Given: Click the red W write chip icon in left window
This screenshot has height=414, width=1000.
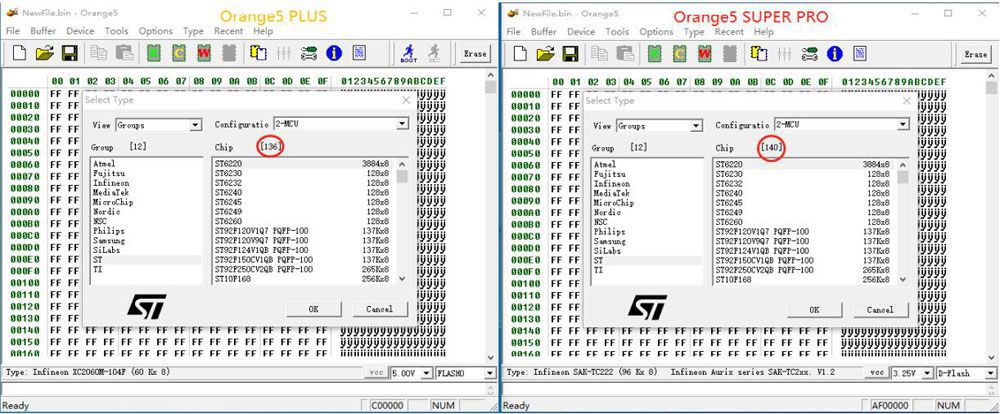Looking at the screenshot, I should coord(203,53).
